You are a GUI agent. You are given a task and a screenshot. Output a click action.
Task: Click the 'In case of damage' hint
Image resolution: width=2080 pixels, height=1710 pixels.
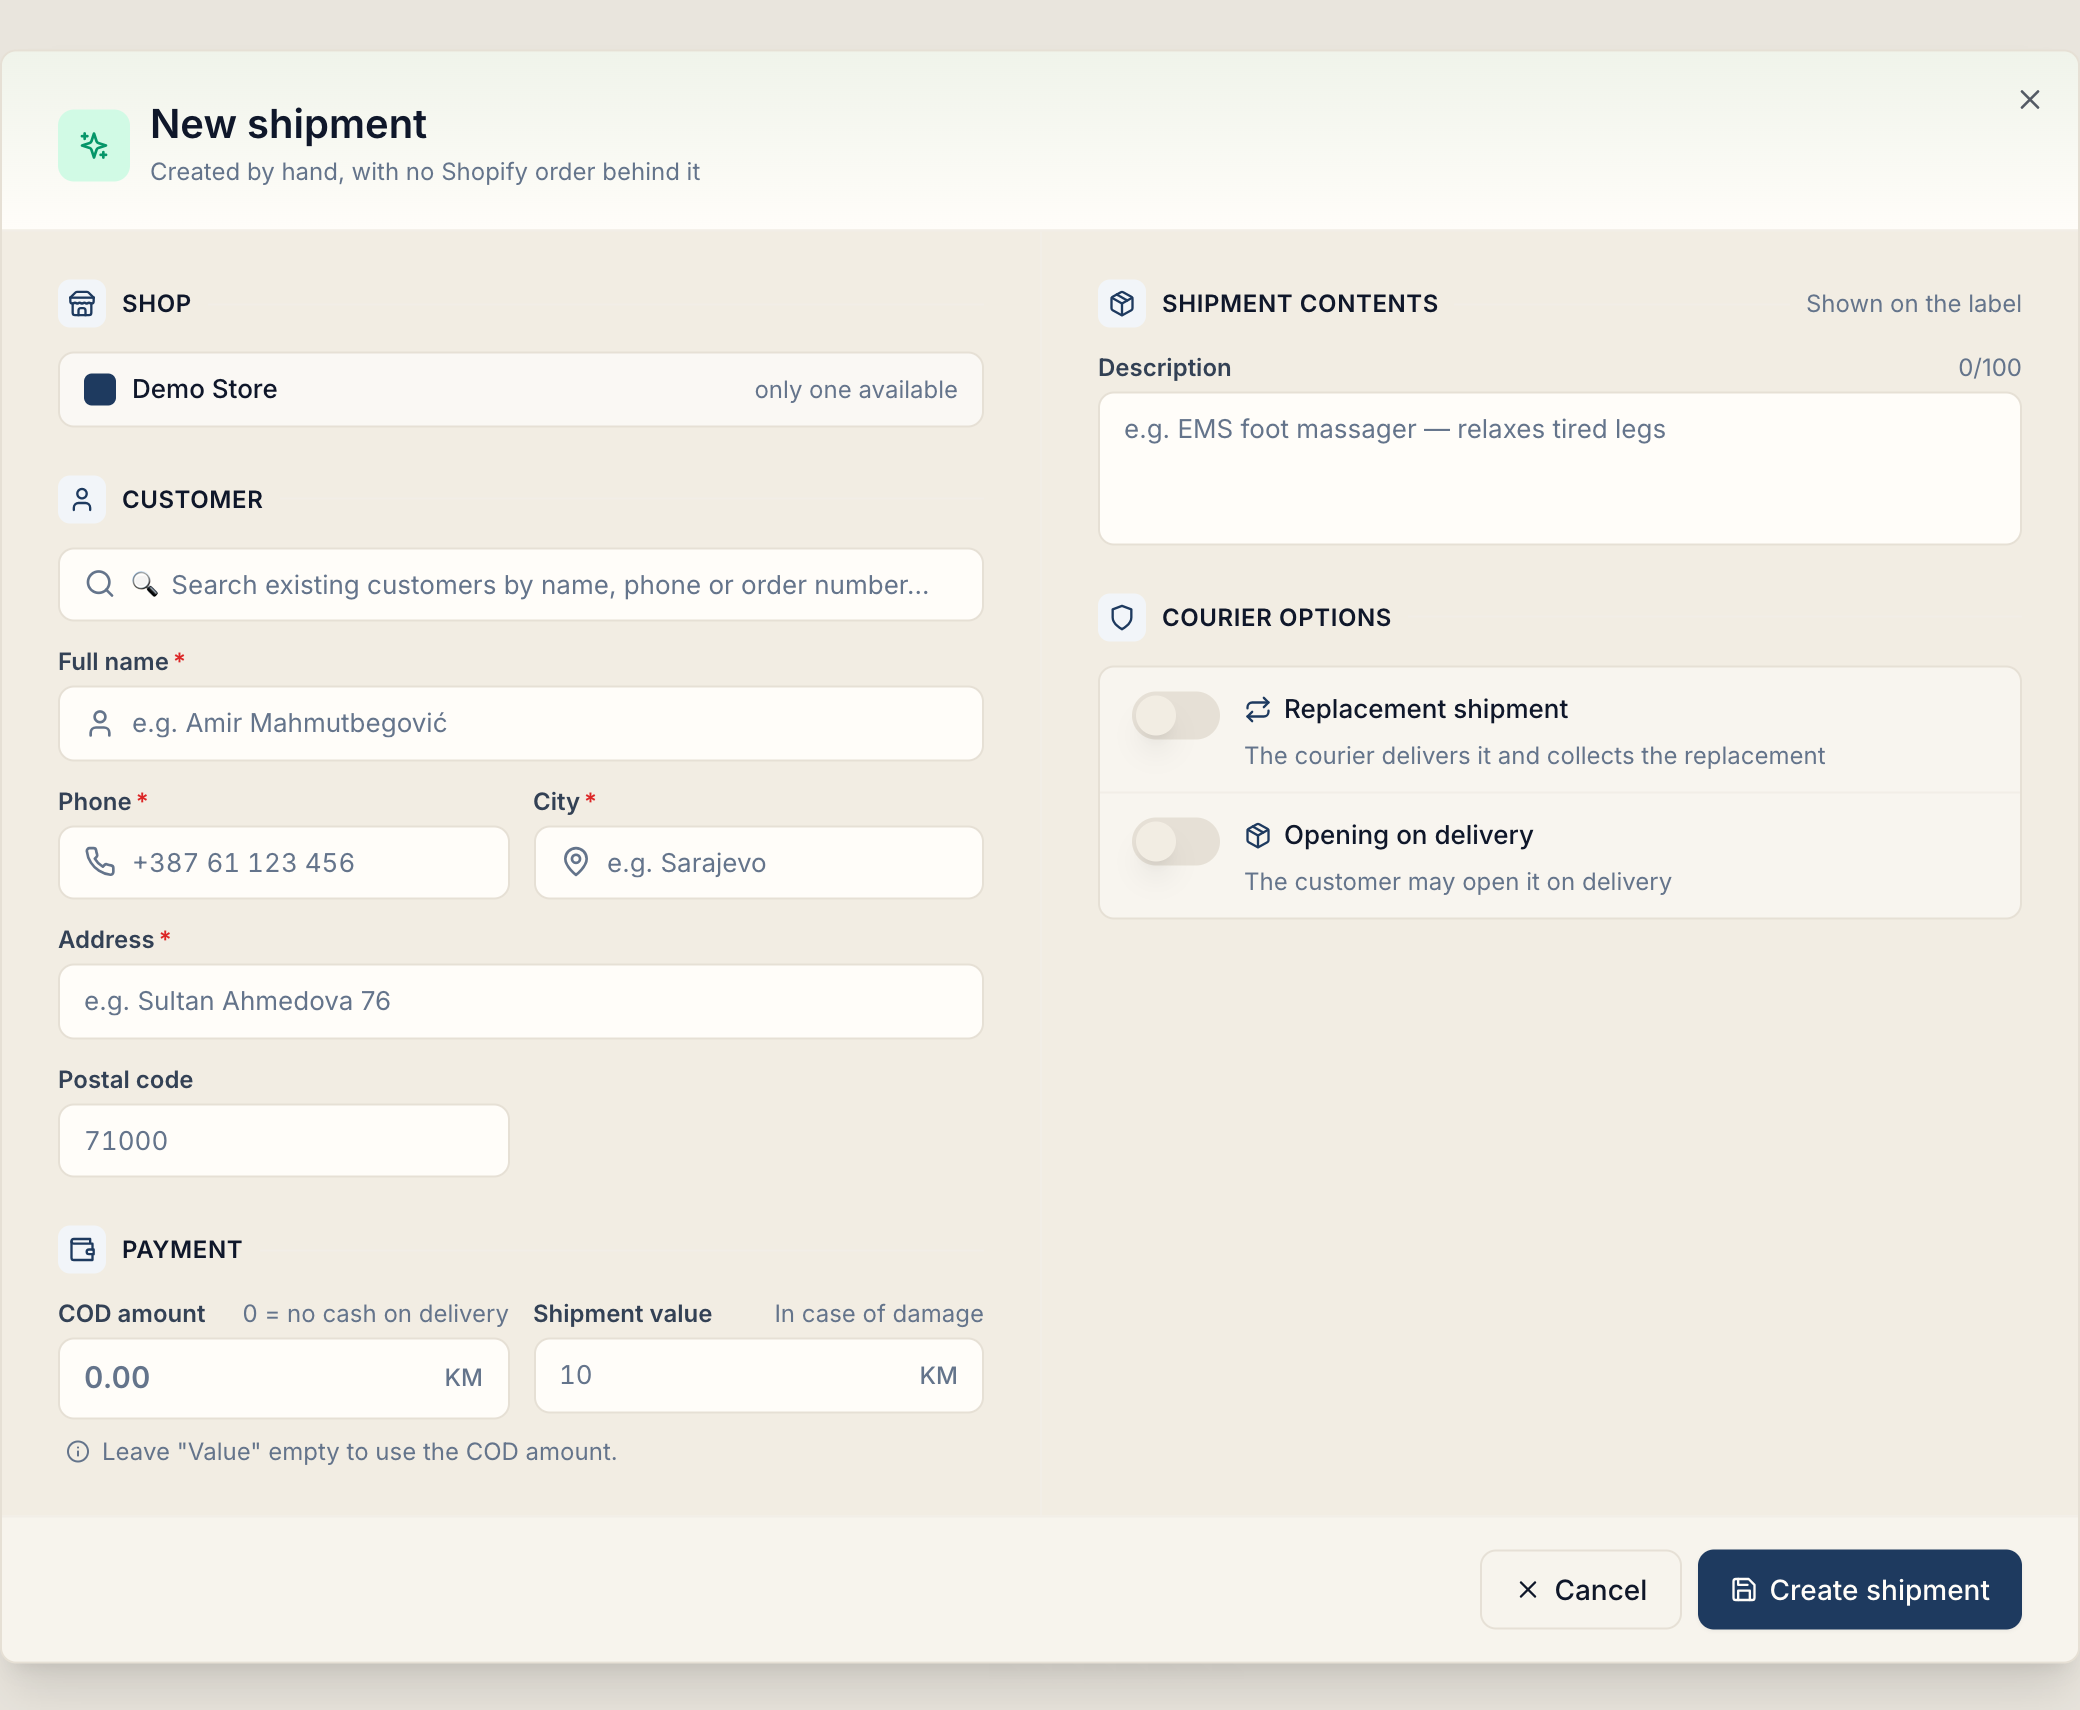point(879,1313)
